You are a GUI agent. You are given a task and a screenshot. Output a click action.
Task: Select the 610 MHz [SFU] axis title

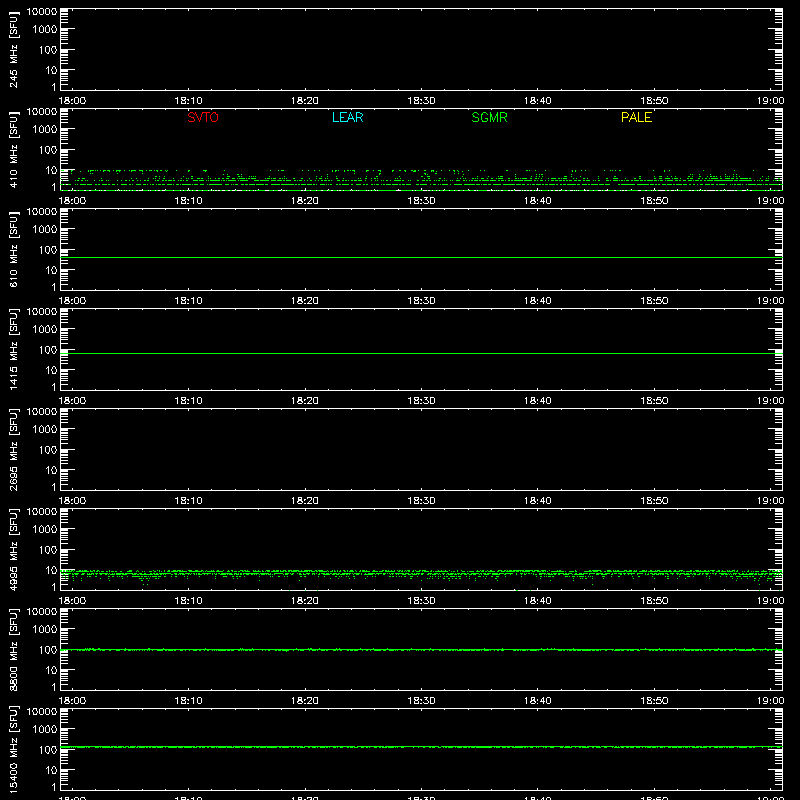(13, 249)
